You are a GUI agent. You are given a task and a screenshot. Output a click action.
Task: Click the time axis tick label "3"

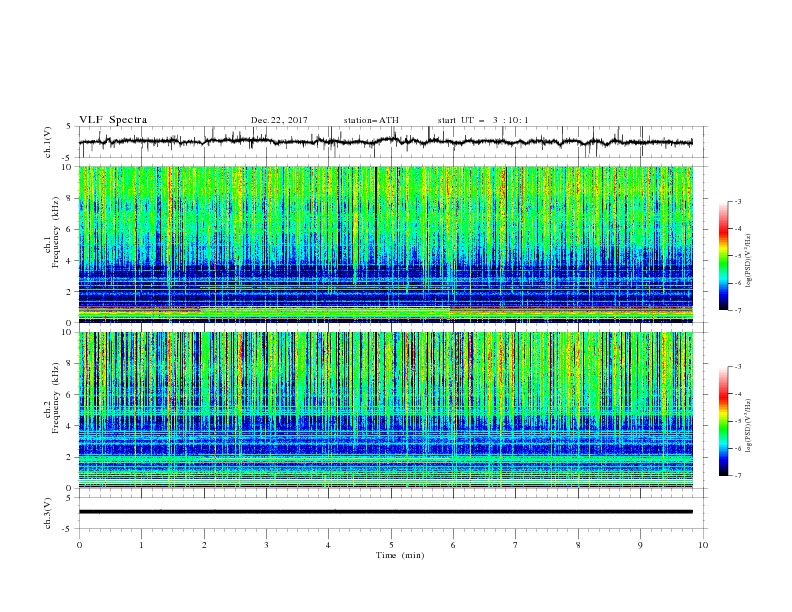[x=266, y=545]
